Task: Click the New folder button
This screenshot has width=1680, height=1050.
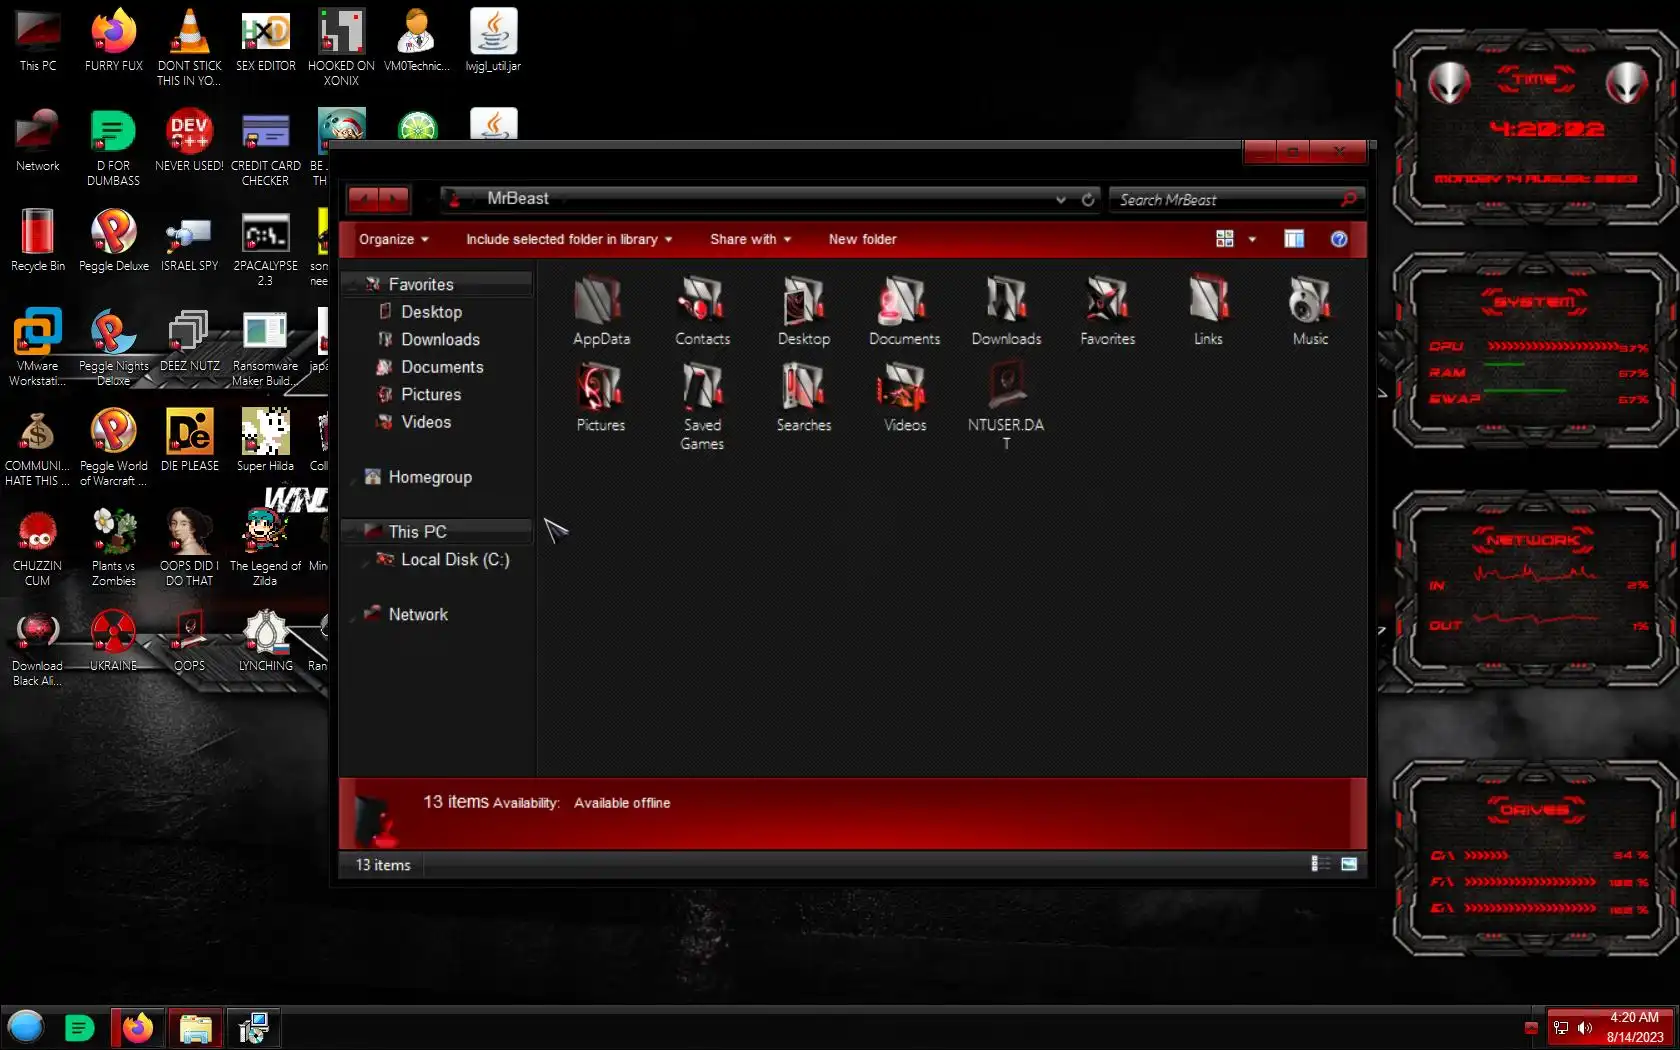Action: (x=862, y=239)
